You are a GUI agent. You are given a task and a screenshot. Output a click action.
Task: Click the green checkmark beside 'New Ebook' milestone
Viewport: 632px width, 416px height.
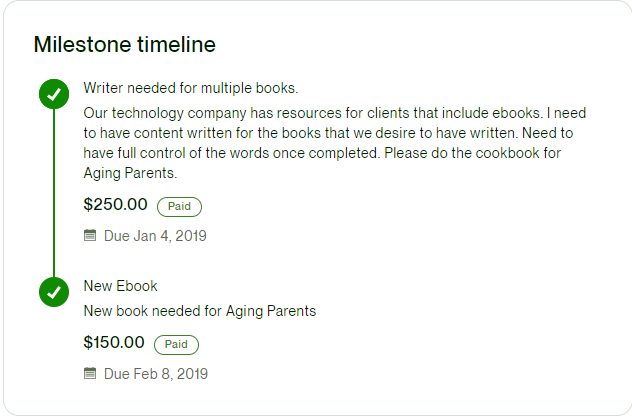pos(54,292)
